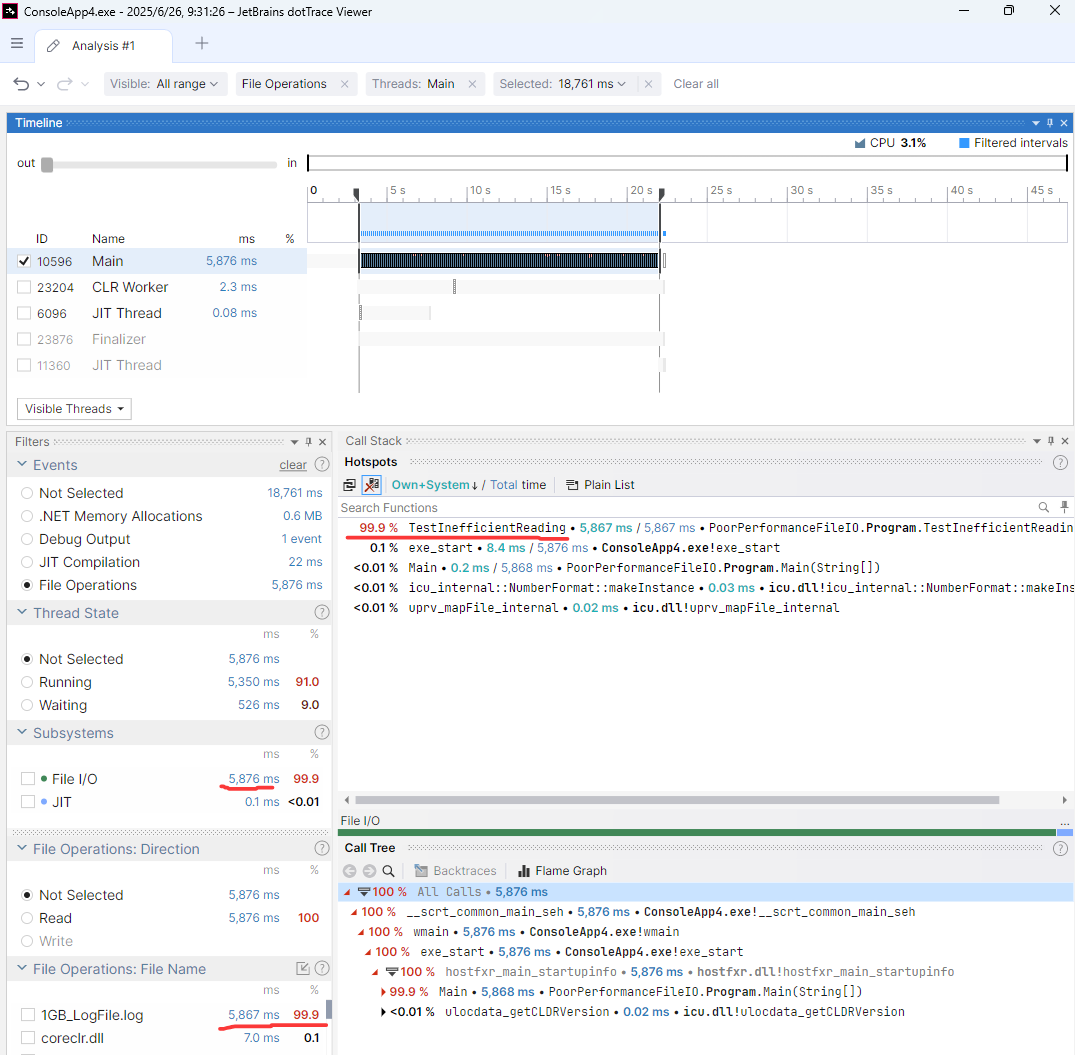This screenshot has width=1075, height=1055.
Task: Open the Visible All range dropdown
Action: pyautogui.click(x=165, y=84)
